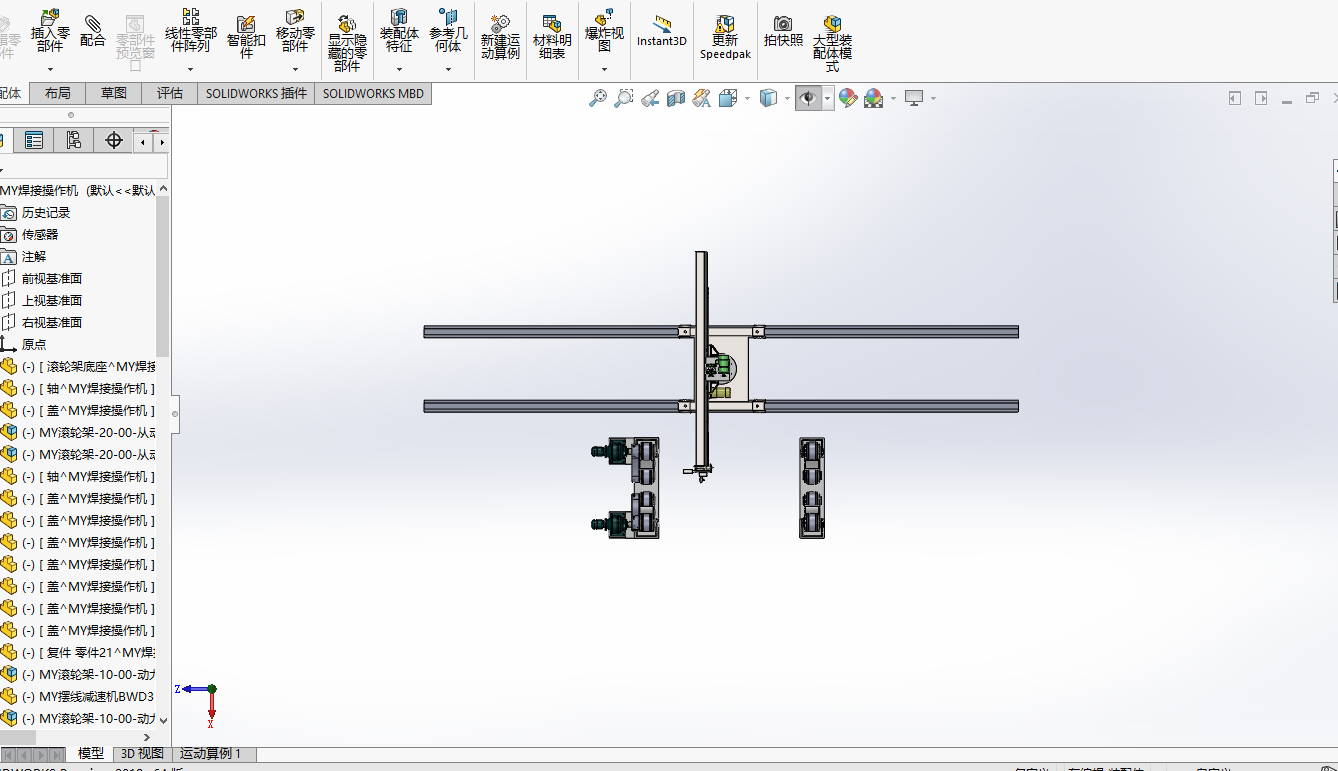This screenshot has width=1338, height=771.
Task: Click the 原点 origin item
Action: 34,344
